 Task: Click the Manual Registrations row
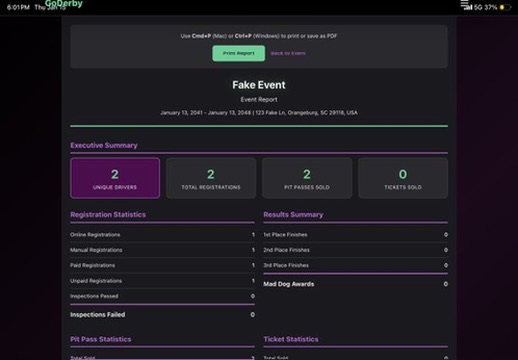click(162, 250)
